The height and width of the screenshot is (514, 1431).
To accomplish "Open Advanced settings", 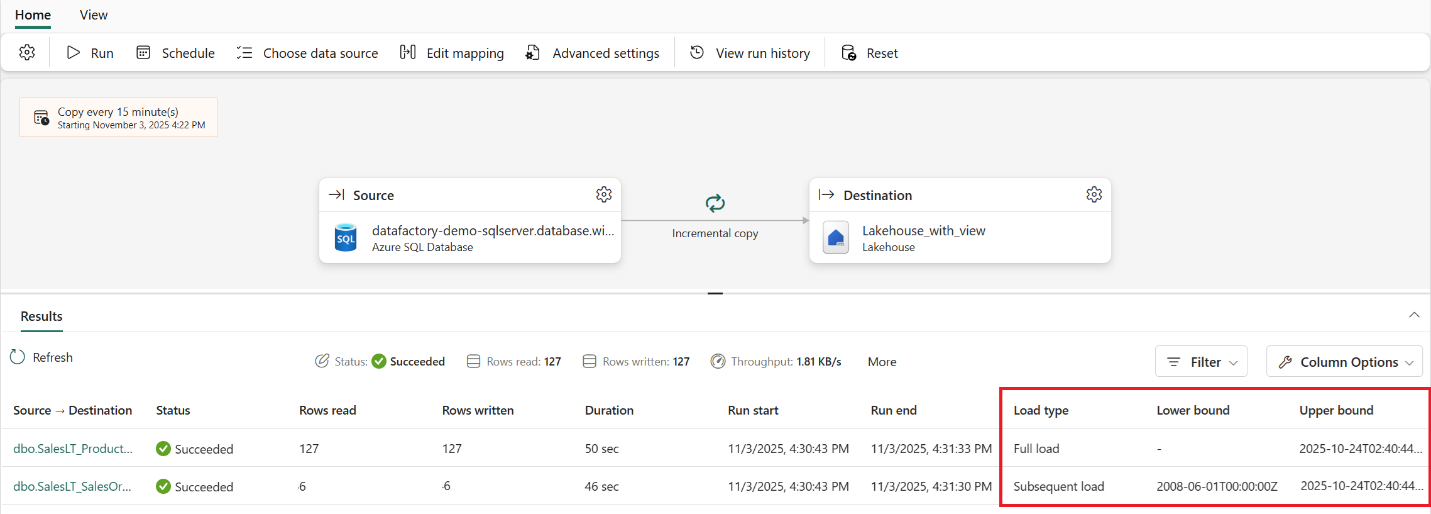I will coord(592,53).
